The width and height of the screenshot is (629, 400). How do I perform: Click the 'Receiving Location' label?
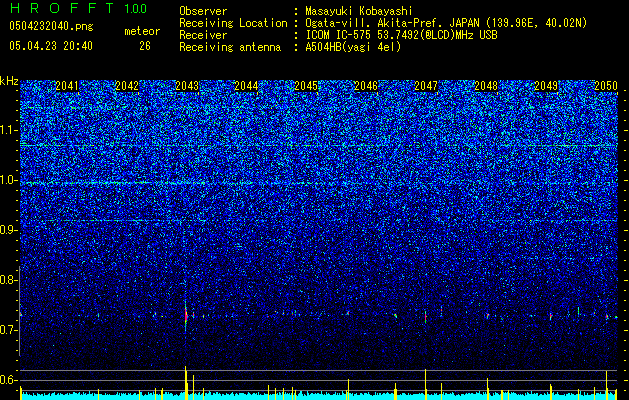[x=233, y=23]
